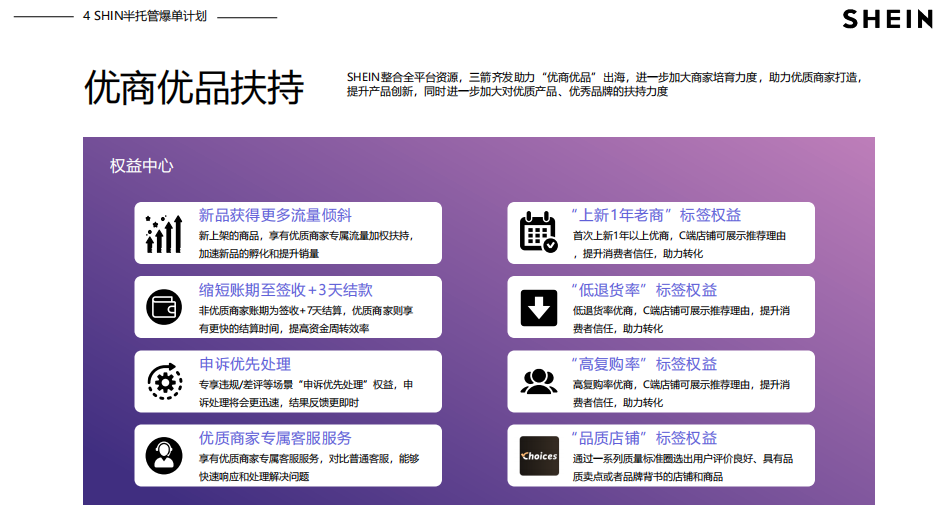Click header text 4 SHIN半托管爆单计划
Screen dimensions: 951x530
coord(144,16)
